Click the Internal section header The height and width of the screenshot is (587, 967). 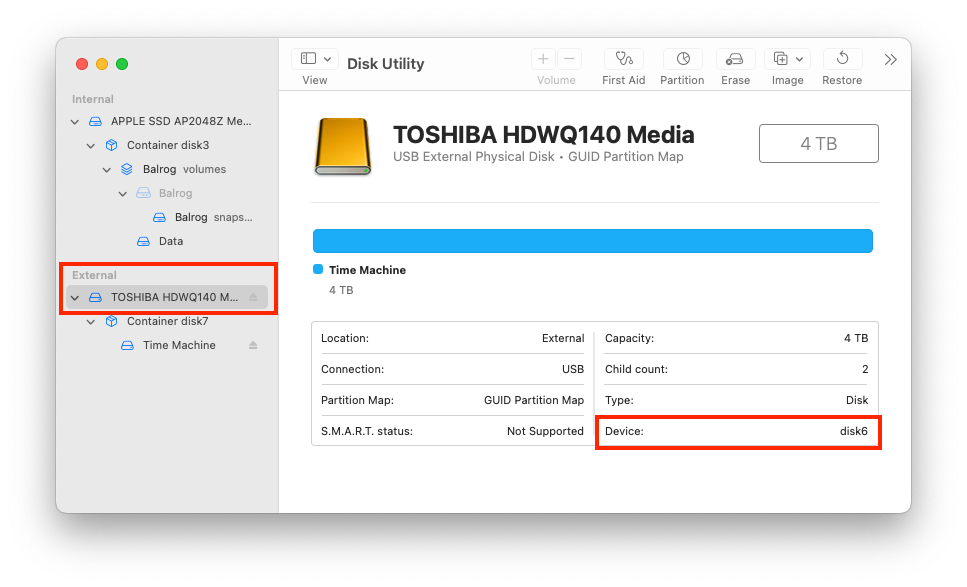[x=93, y=99]
